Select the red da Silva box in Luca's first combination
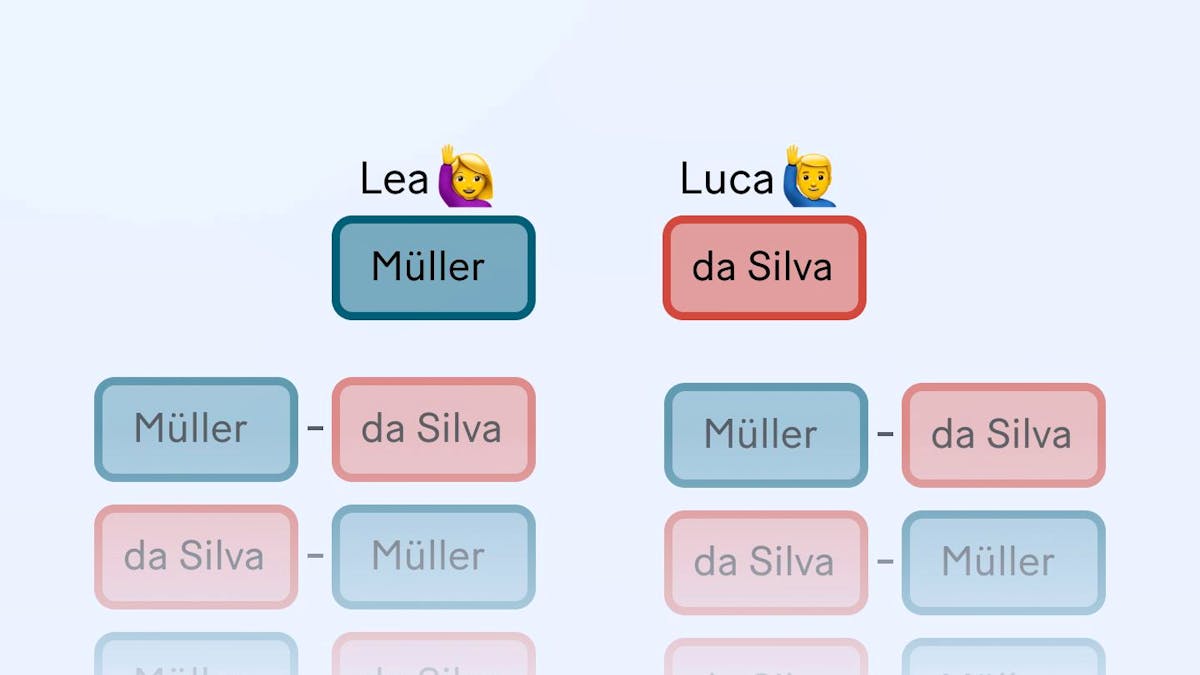Viewport: 1200px width, 675px height. coord(1004,435)
